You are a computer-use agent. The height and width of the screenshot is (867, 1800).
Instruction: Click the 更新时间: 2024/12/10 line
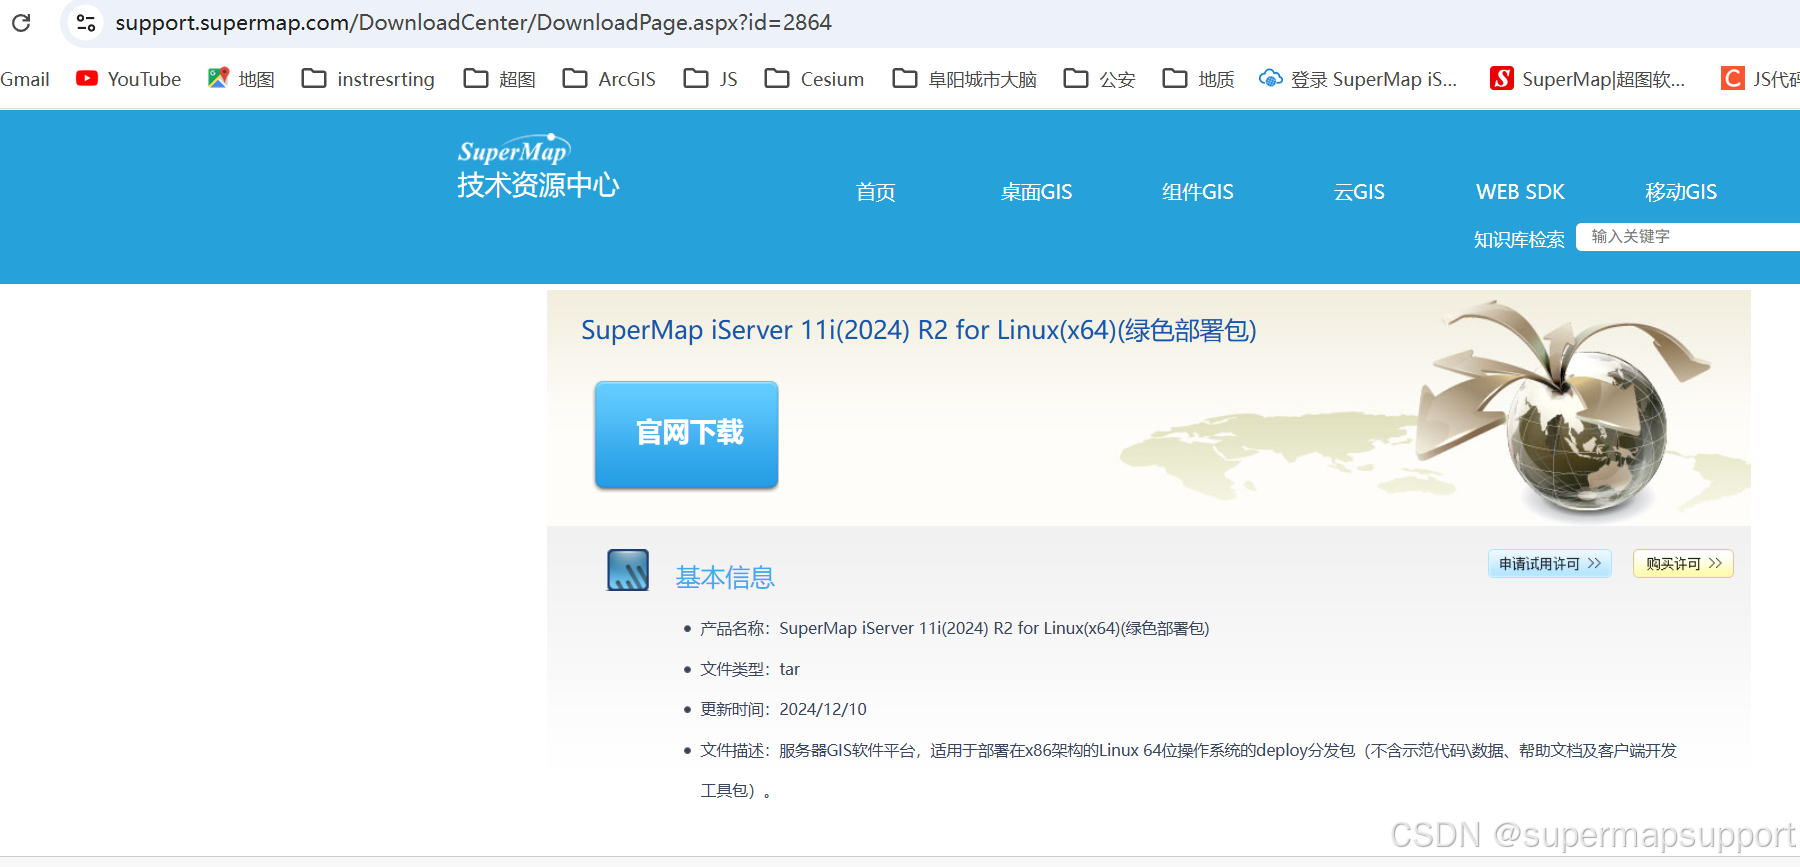(x=783, y=709)
